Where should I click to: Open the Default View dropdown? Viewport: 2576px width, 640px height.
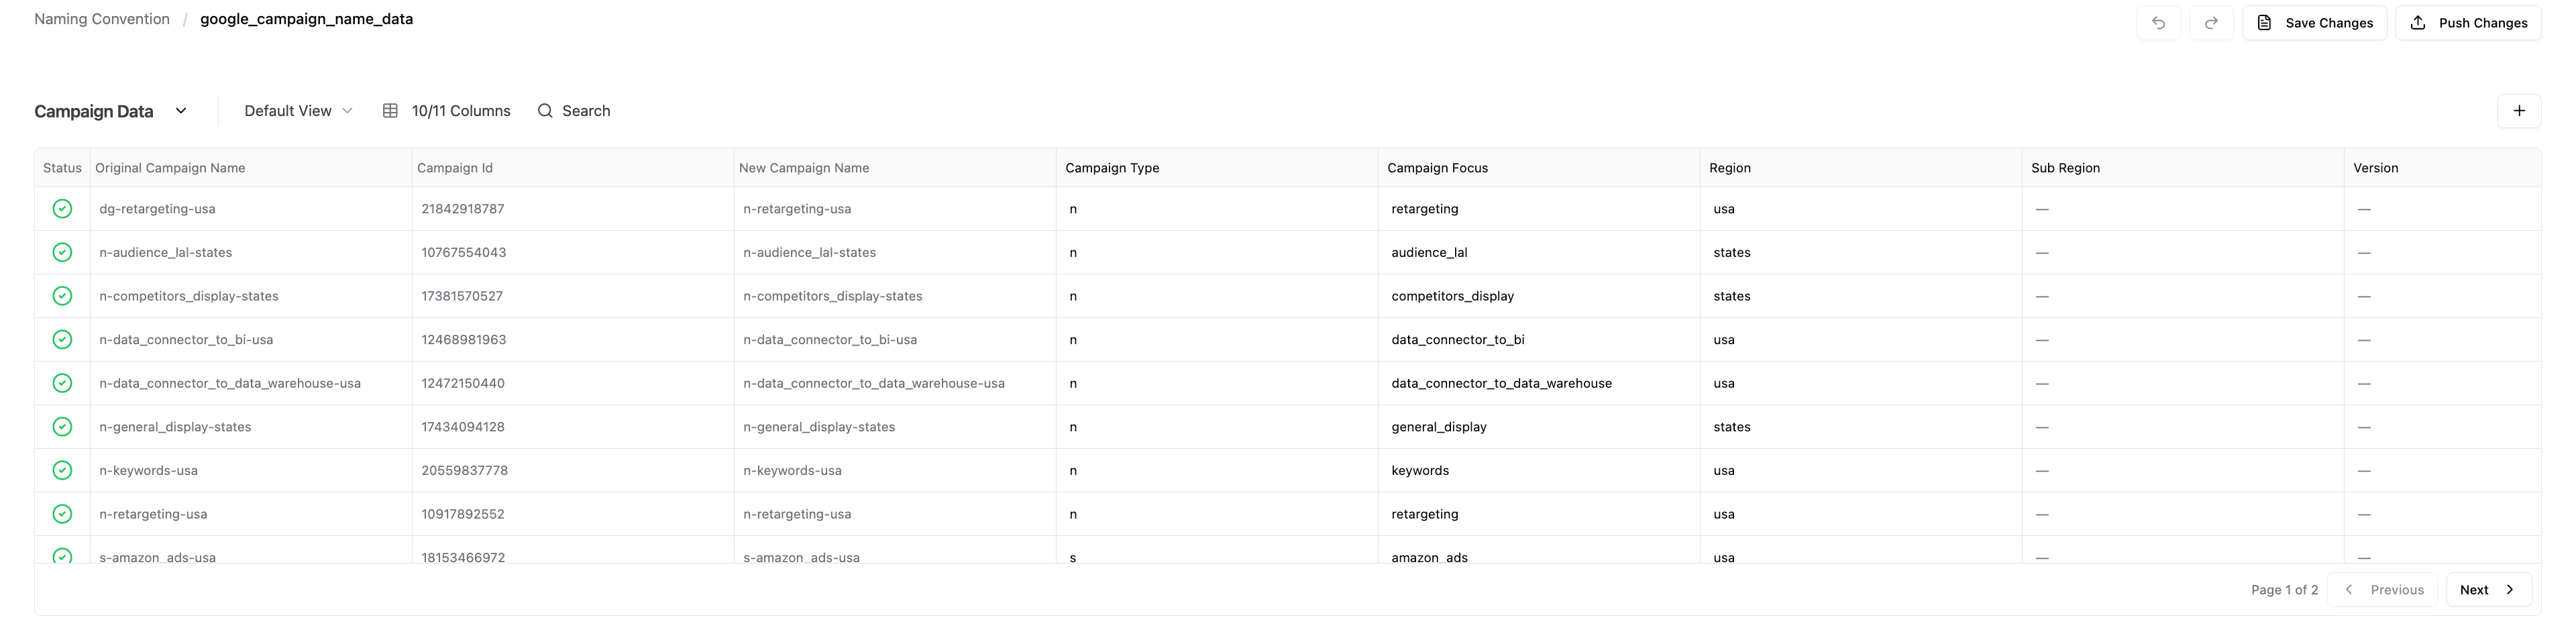[x=298, y=111]
